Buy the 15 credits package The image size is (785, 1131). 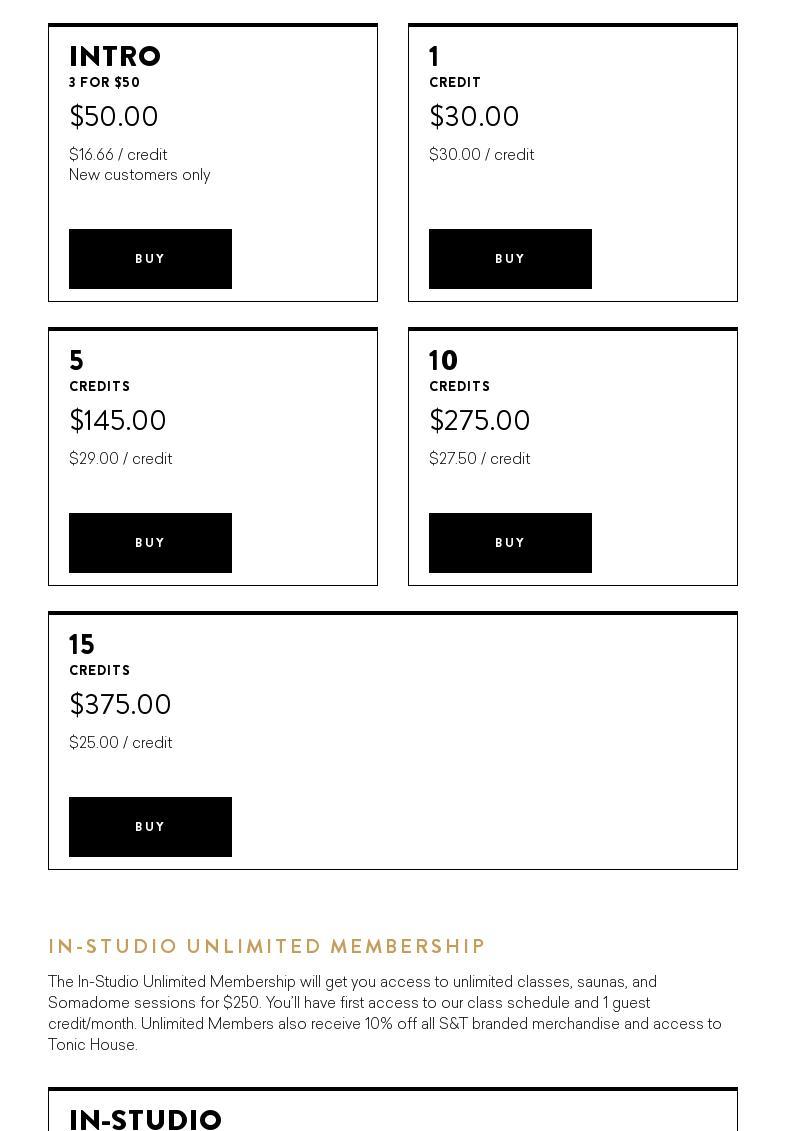click(x=150, y=827)
